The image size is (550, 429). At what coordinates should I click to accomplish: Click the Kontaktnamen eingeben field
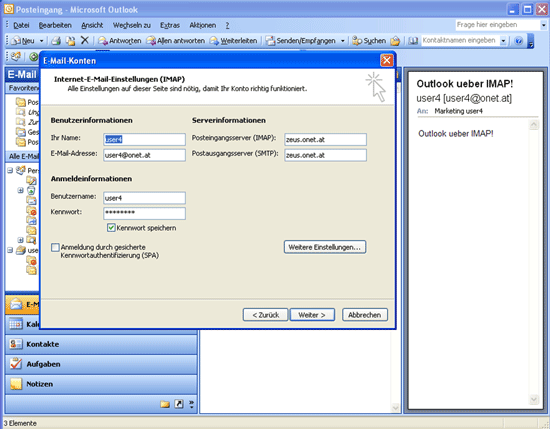[460, 41]
